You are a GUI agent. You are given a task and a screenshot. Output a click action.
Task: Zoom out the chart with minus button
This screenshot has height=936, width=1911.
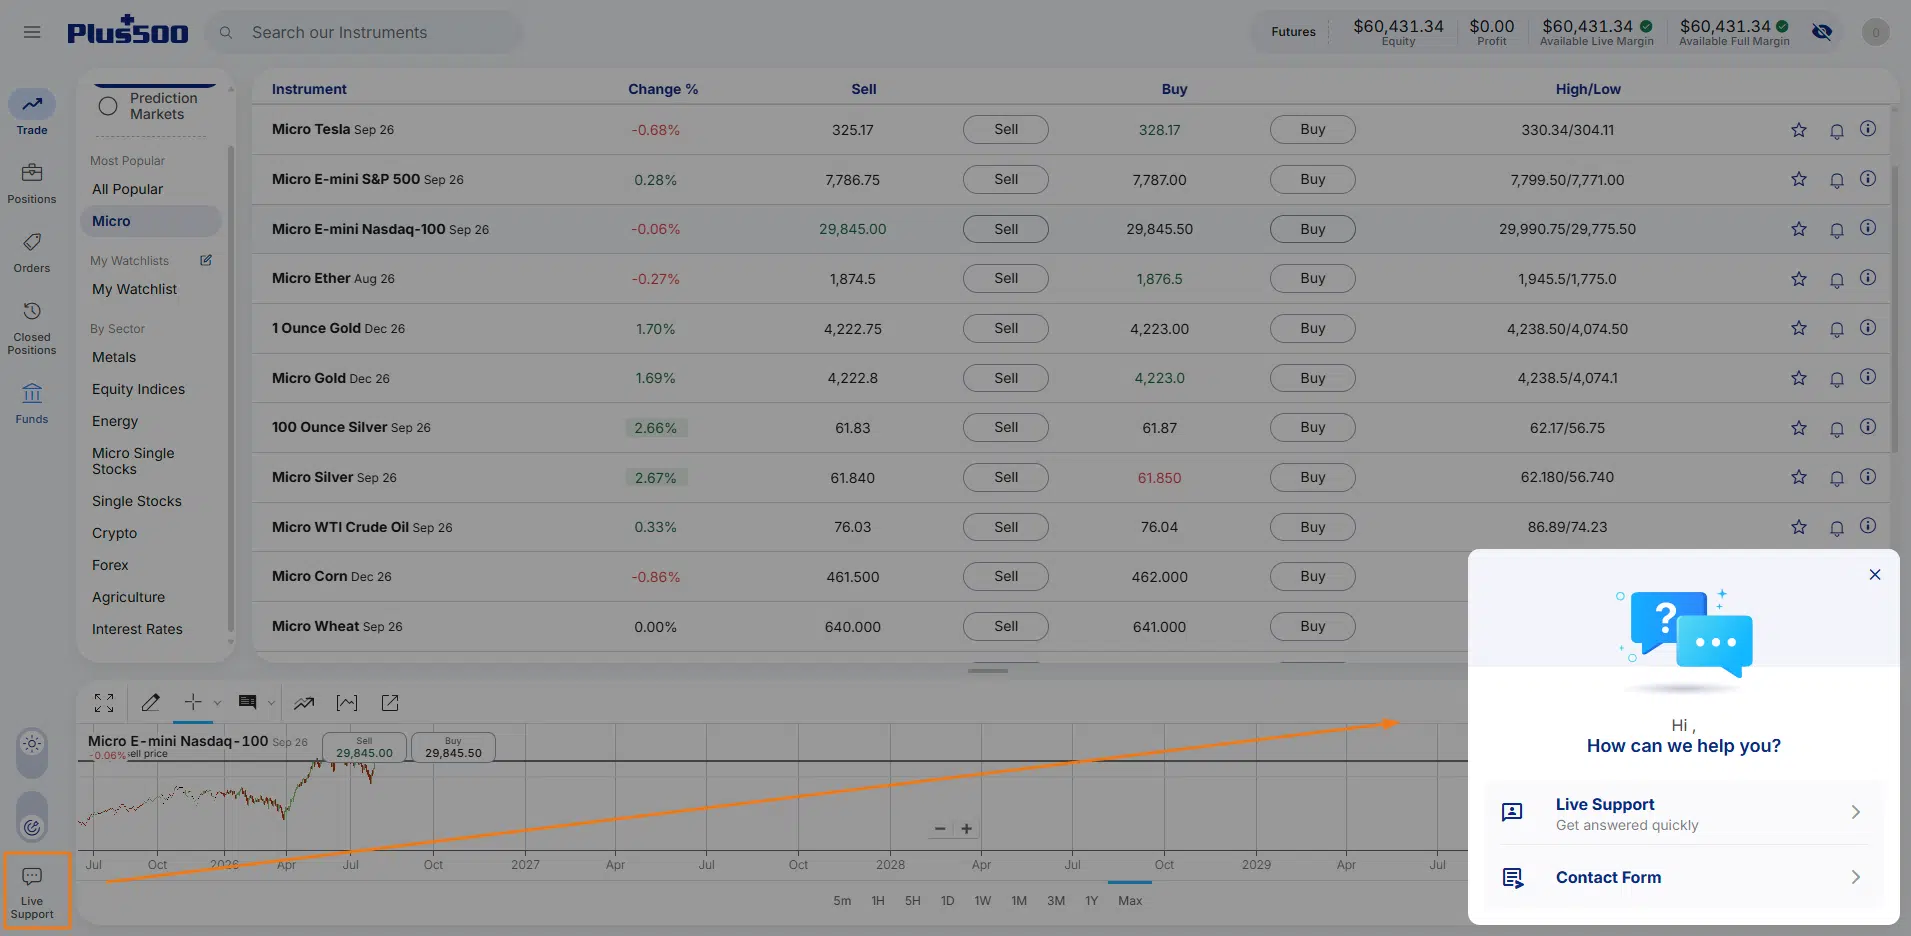pyautogui.click(x=940, y=829)
